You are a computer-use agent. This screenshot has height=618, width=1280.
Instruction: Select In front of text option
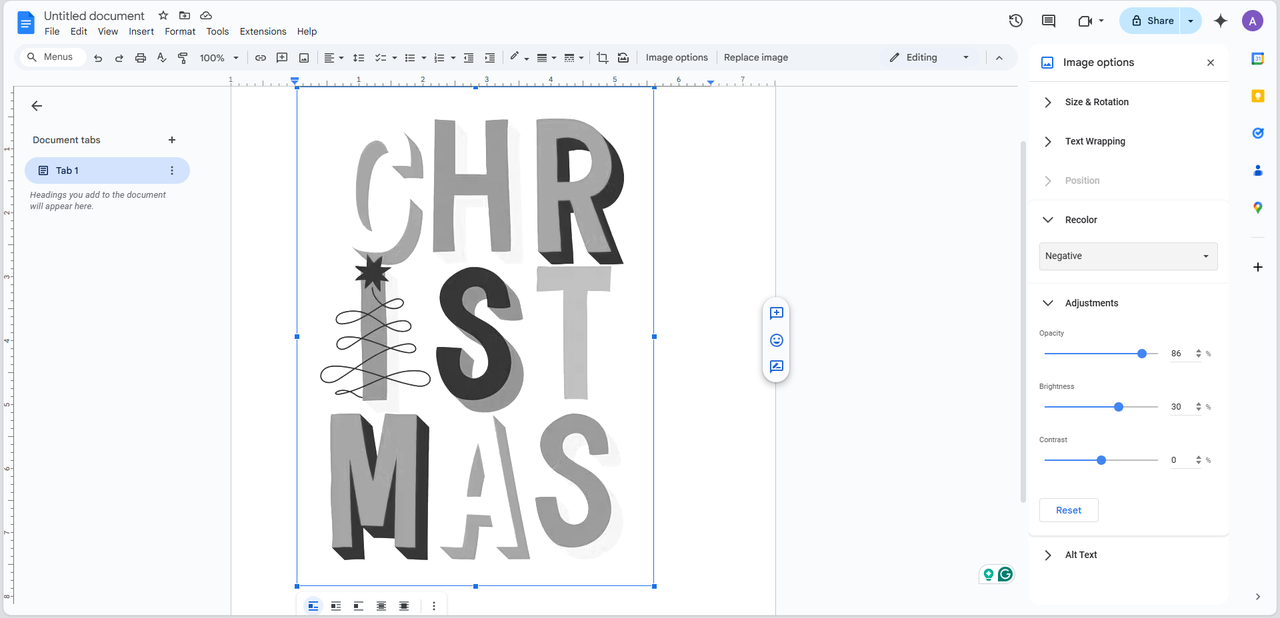[x=404, y=606]
